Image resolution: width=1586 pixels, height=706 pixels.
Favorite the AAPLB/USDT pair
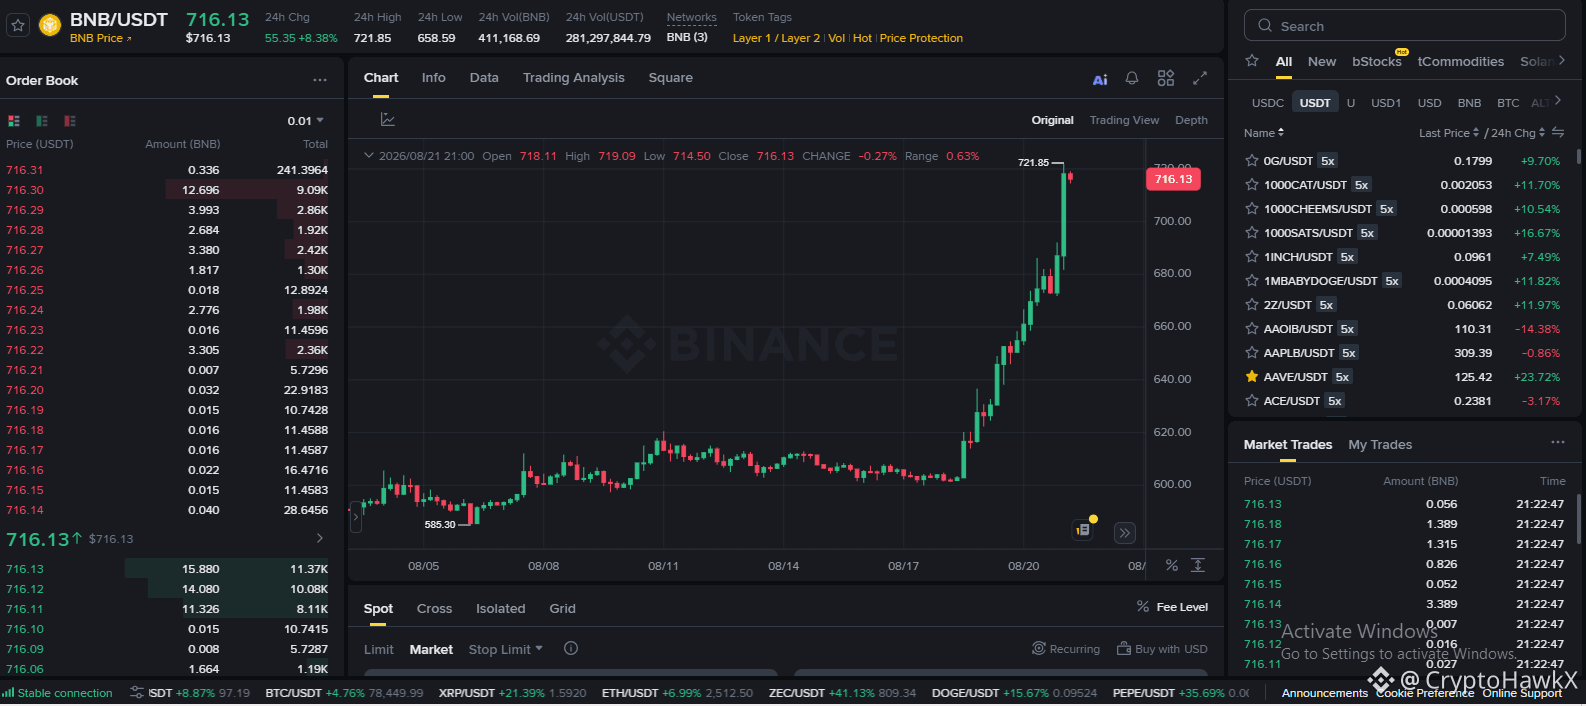1252,353
